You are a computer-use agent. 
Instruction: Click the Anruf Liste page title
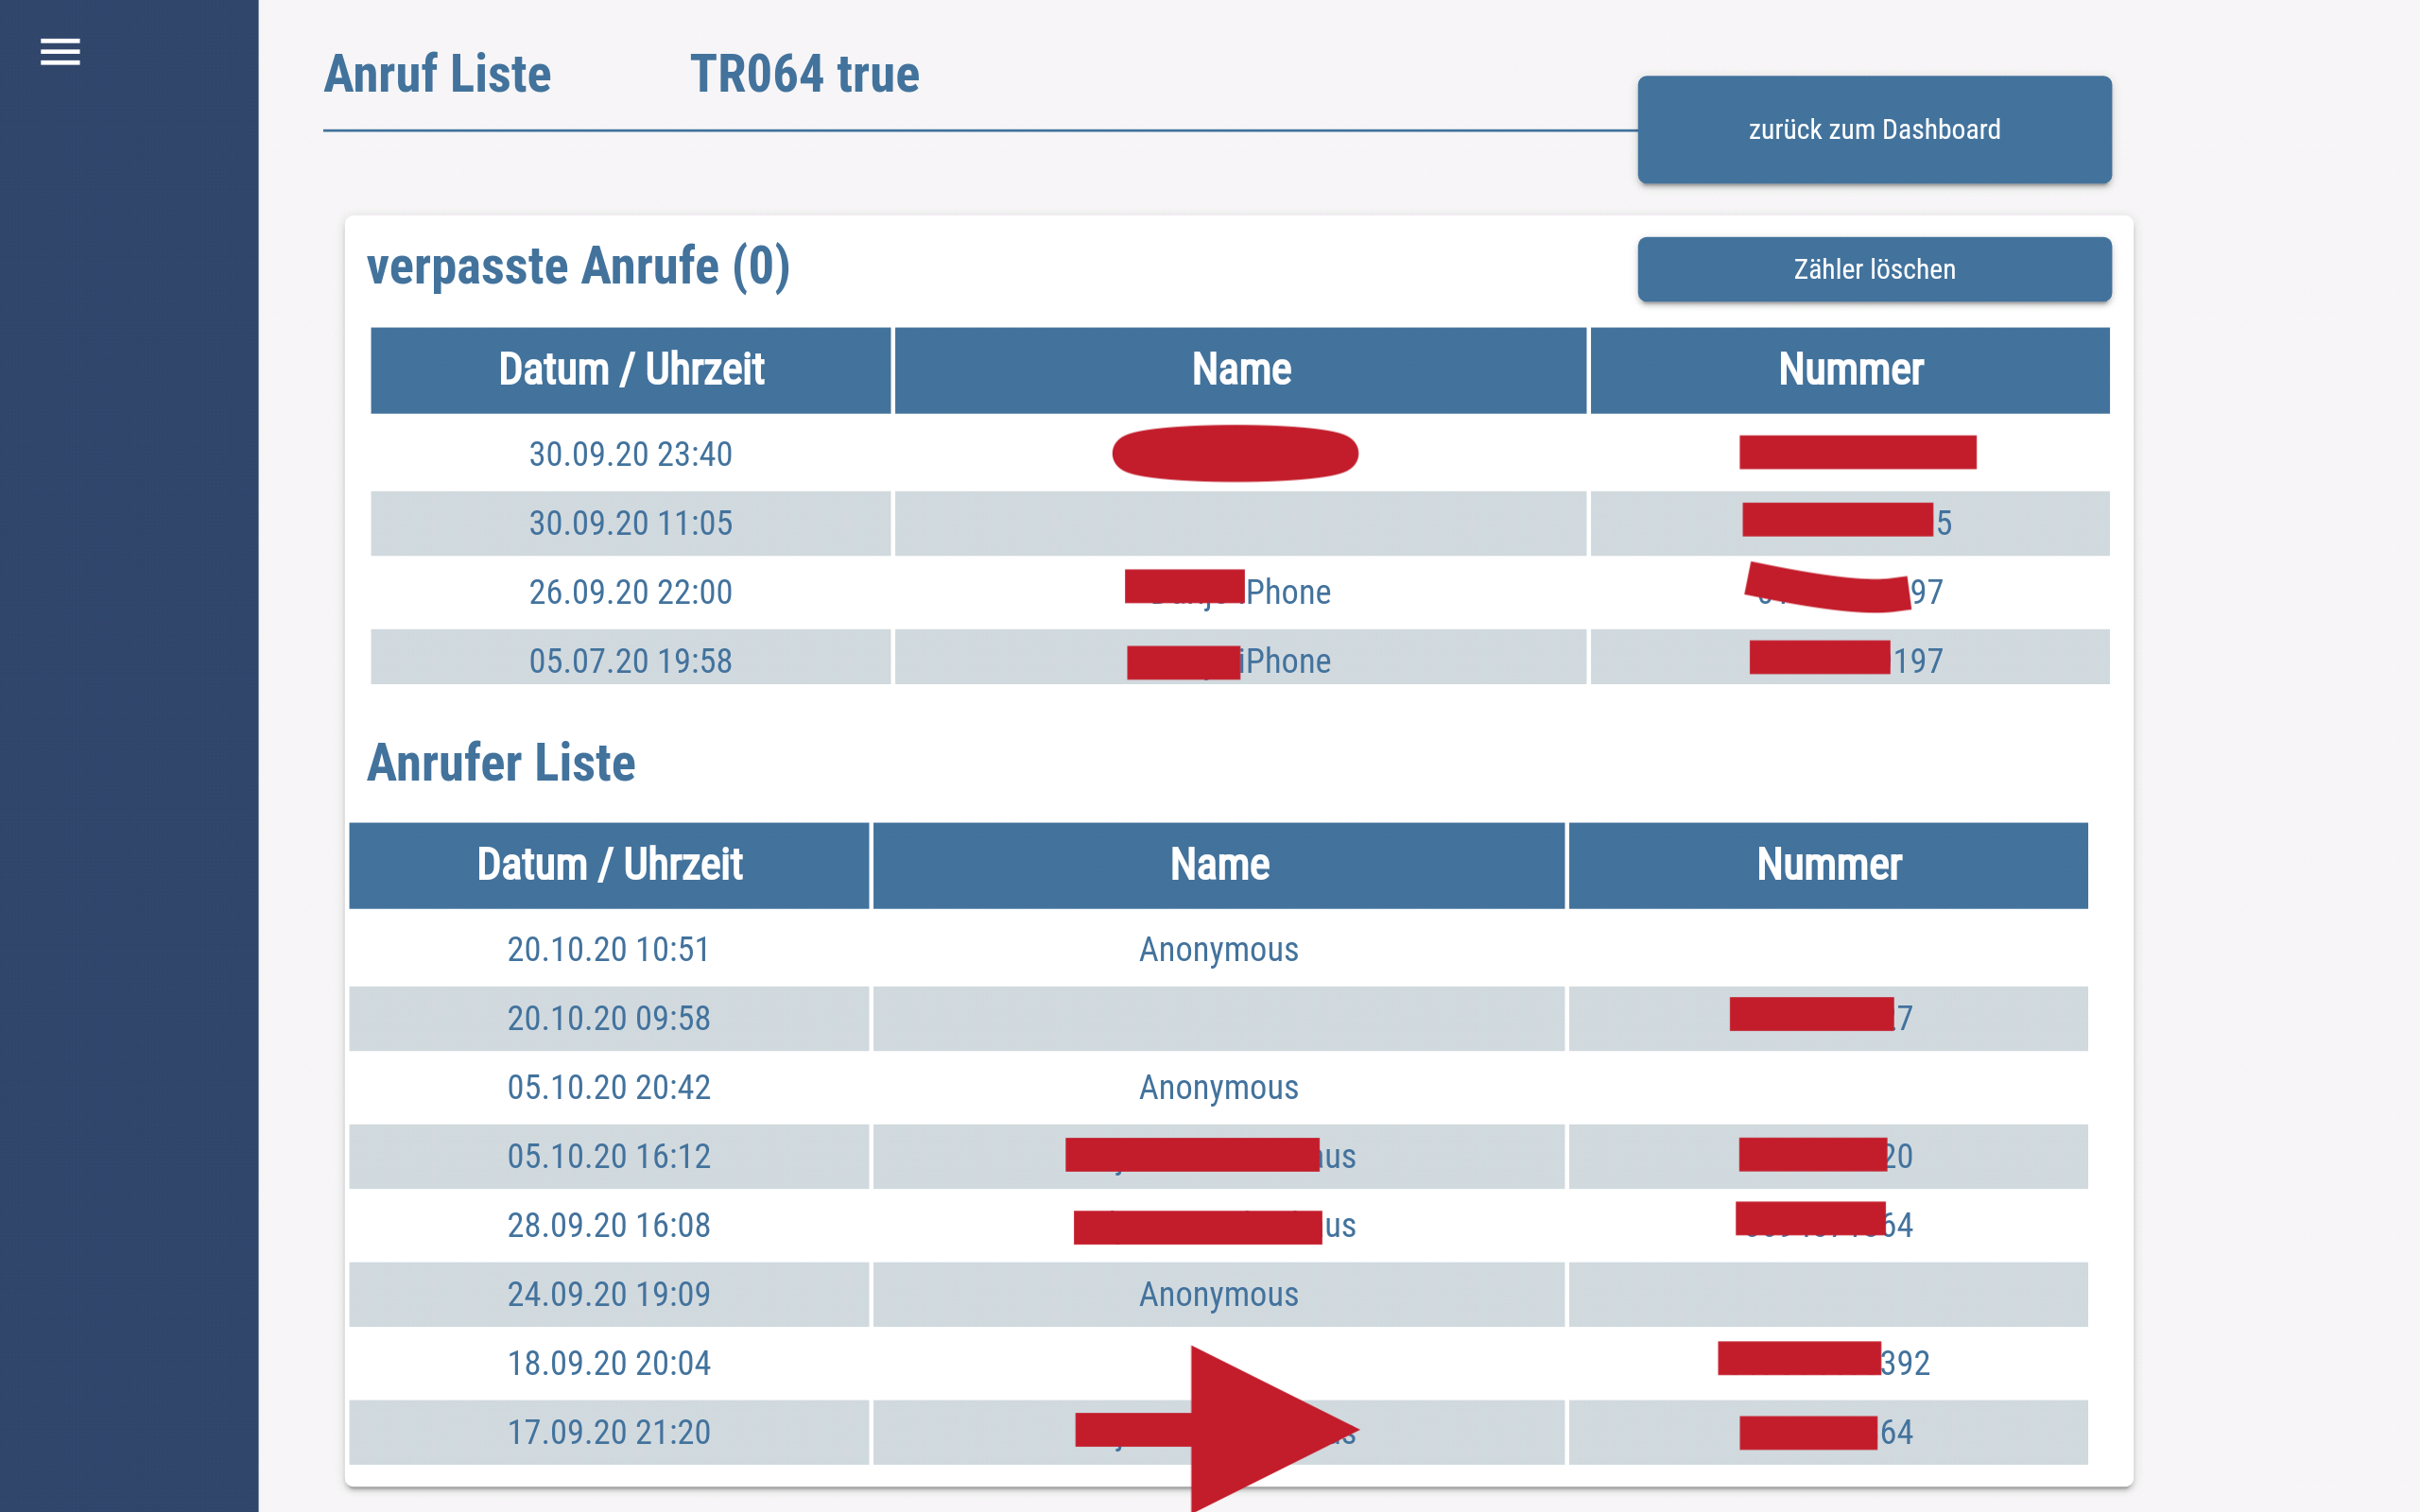(x=437, y=75)
